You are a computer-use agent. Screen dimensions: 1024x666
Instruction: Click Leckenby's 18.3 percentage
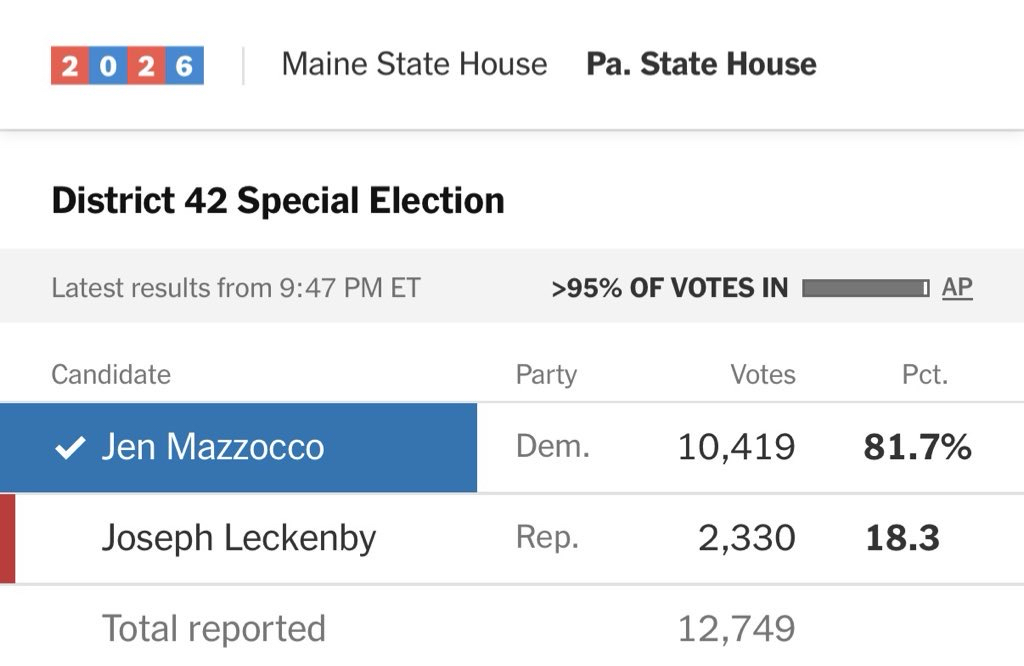tap(902, 539)
